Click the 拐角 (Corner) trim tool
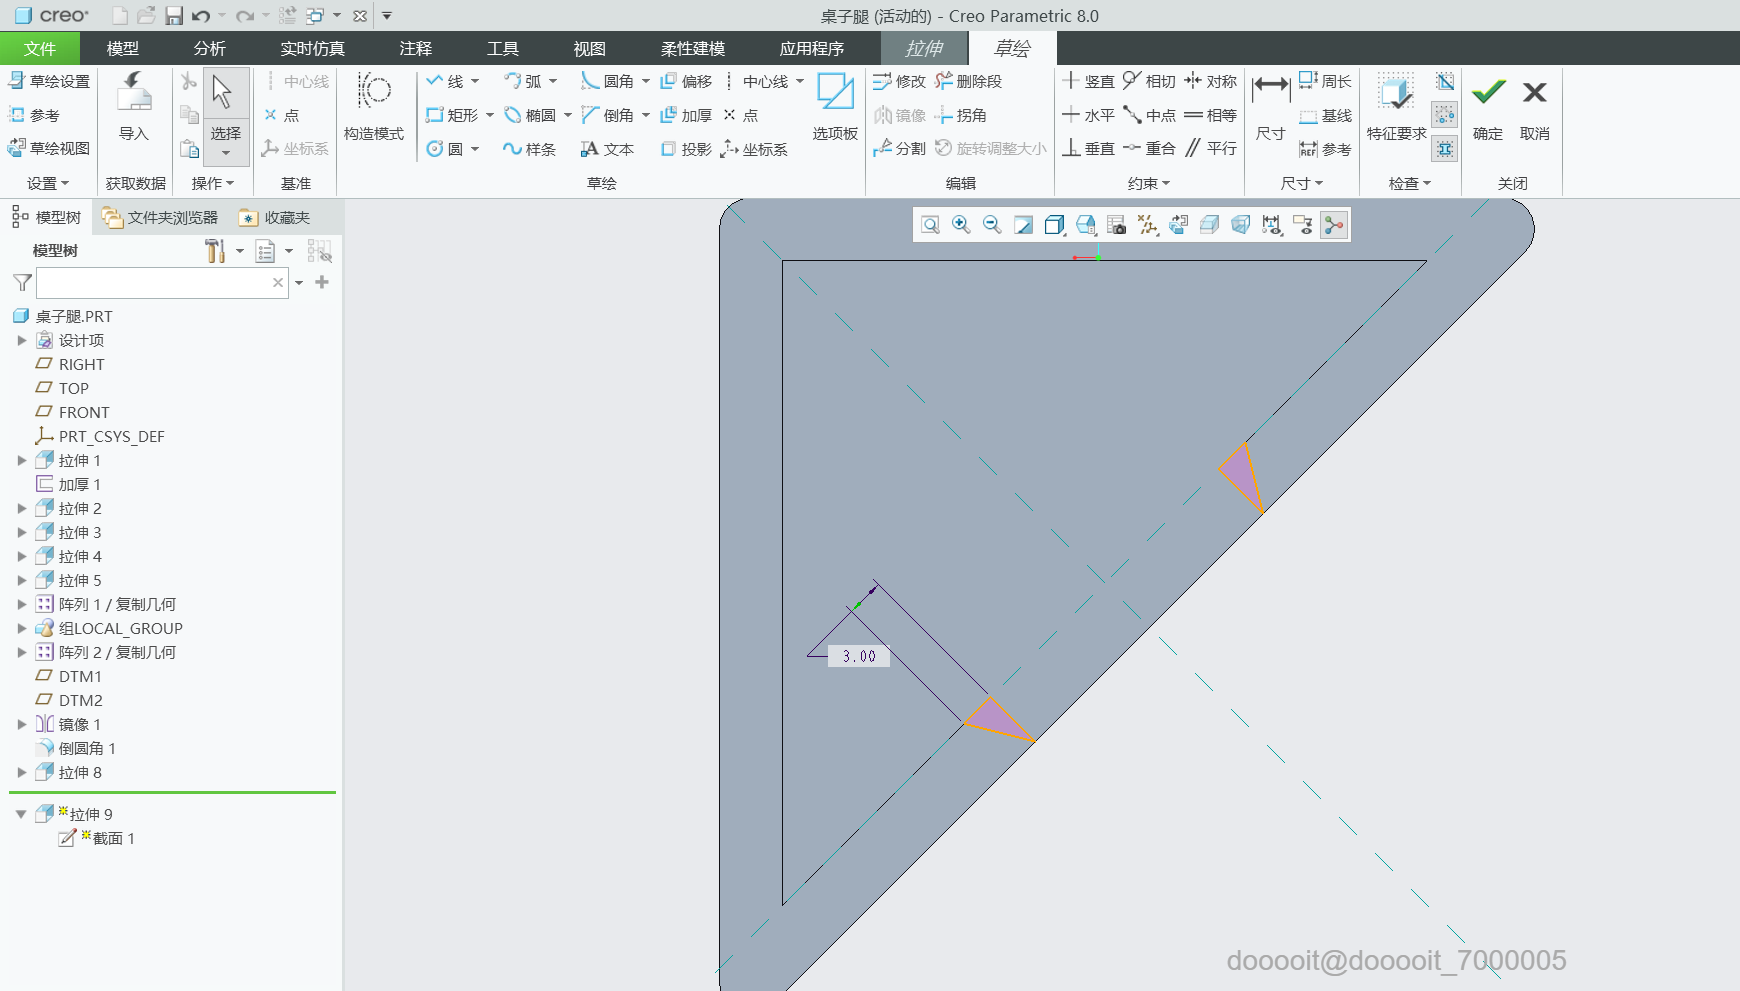The width and height of the screenshot is (1740, 991). (x=960, y=115)
